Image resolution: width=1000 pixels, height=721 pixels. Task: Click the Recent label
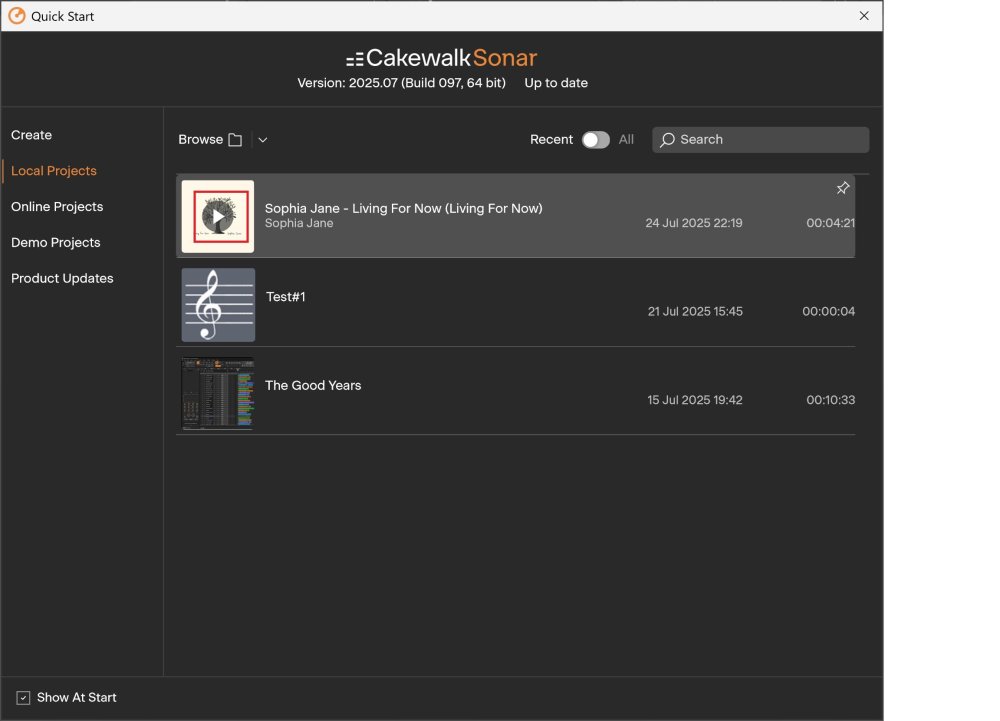551,140
